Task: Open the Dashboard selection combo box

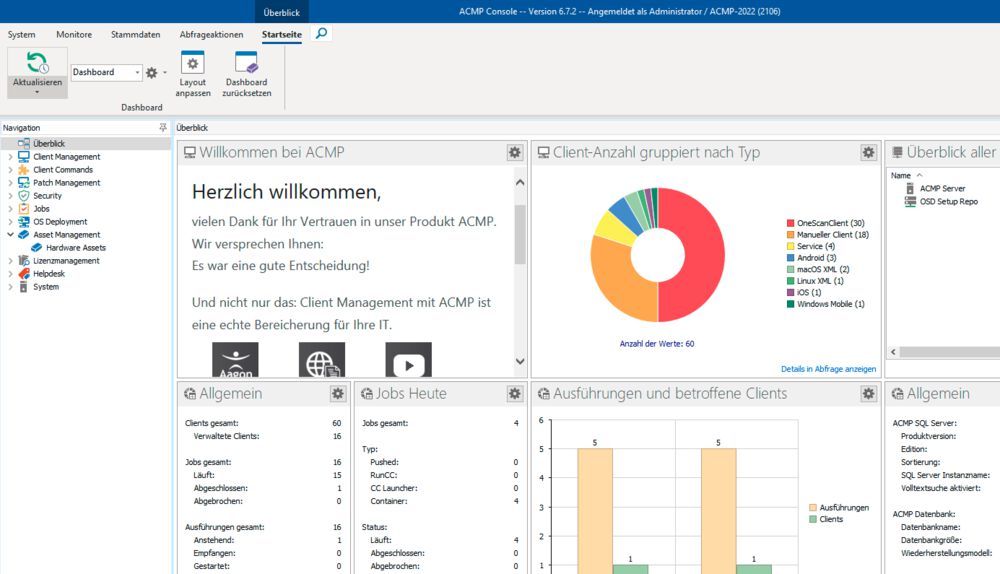Action: 106,72
